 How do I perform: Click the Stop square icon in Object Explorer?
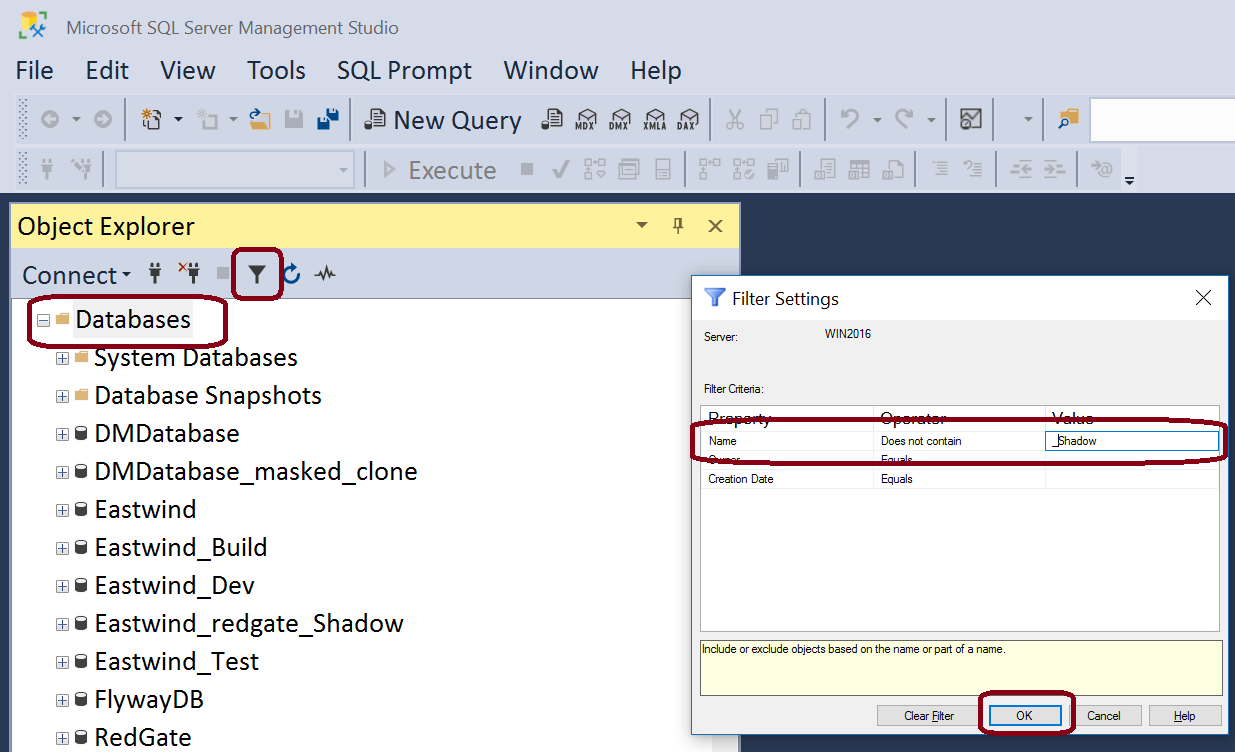pos(223,274)
